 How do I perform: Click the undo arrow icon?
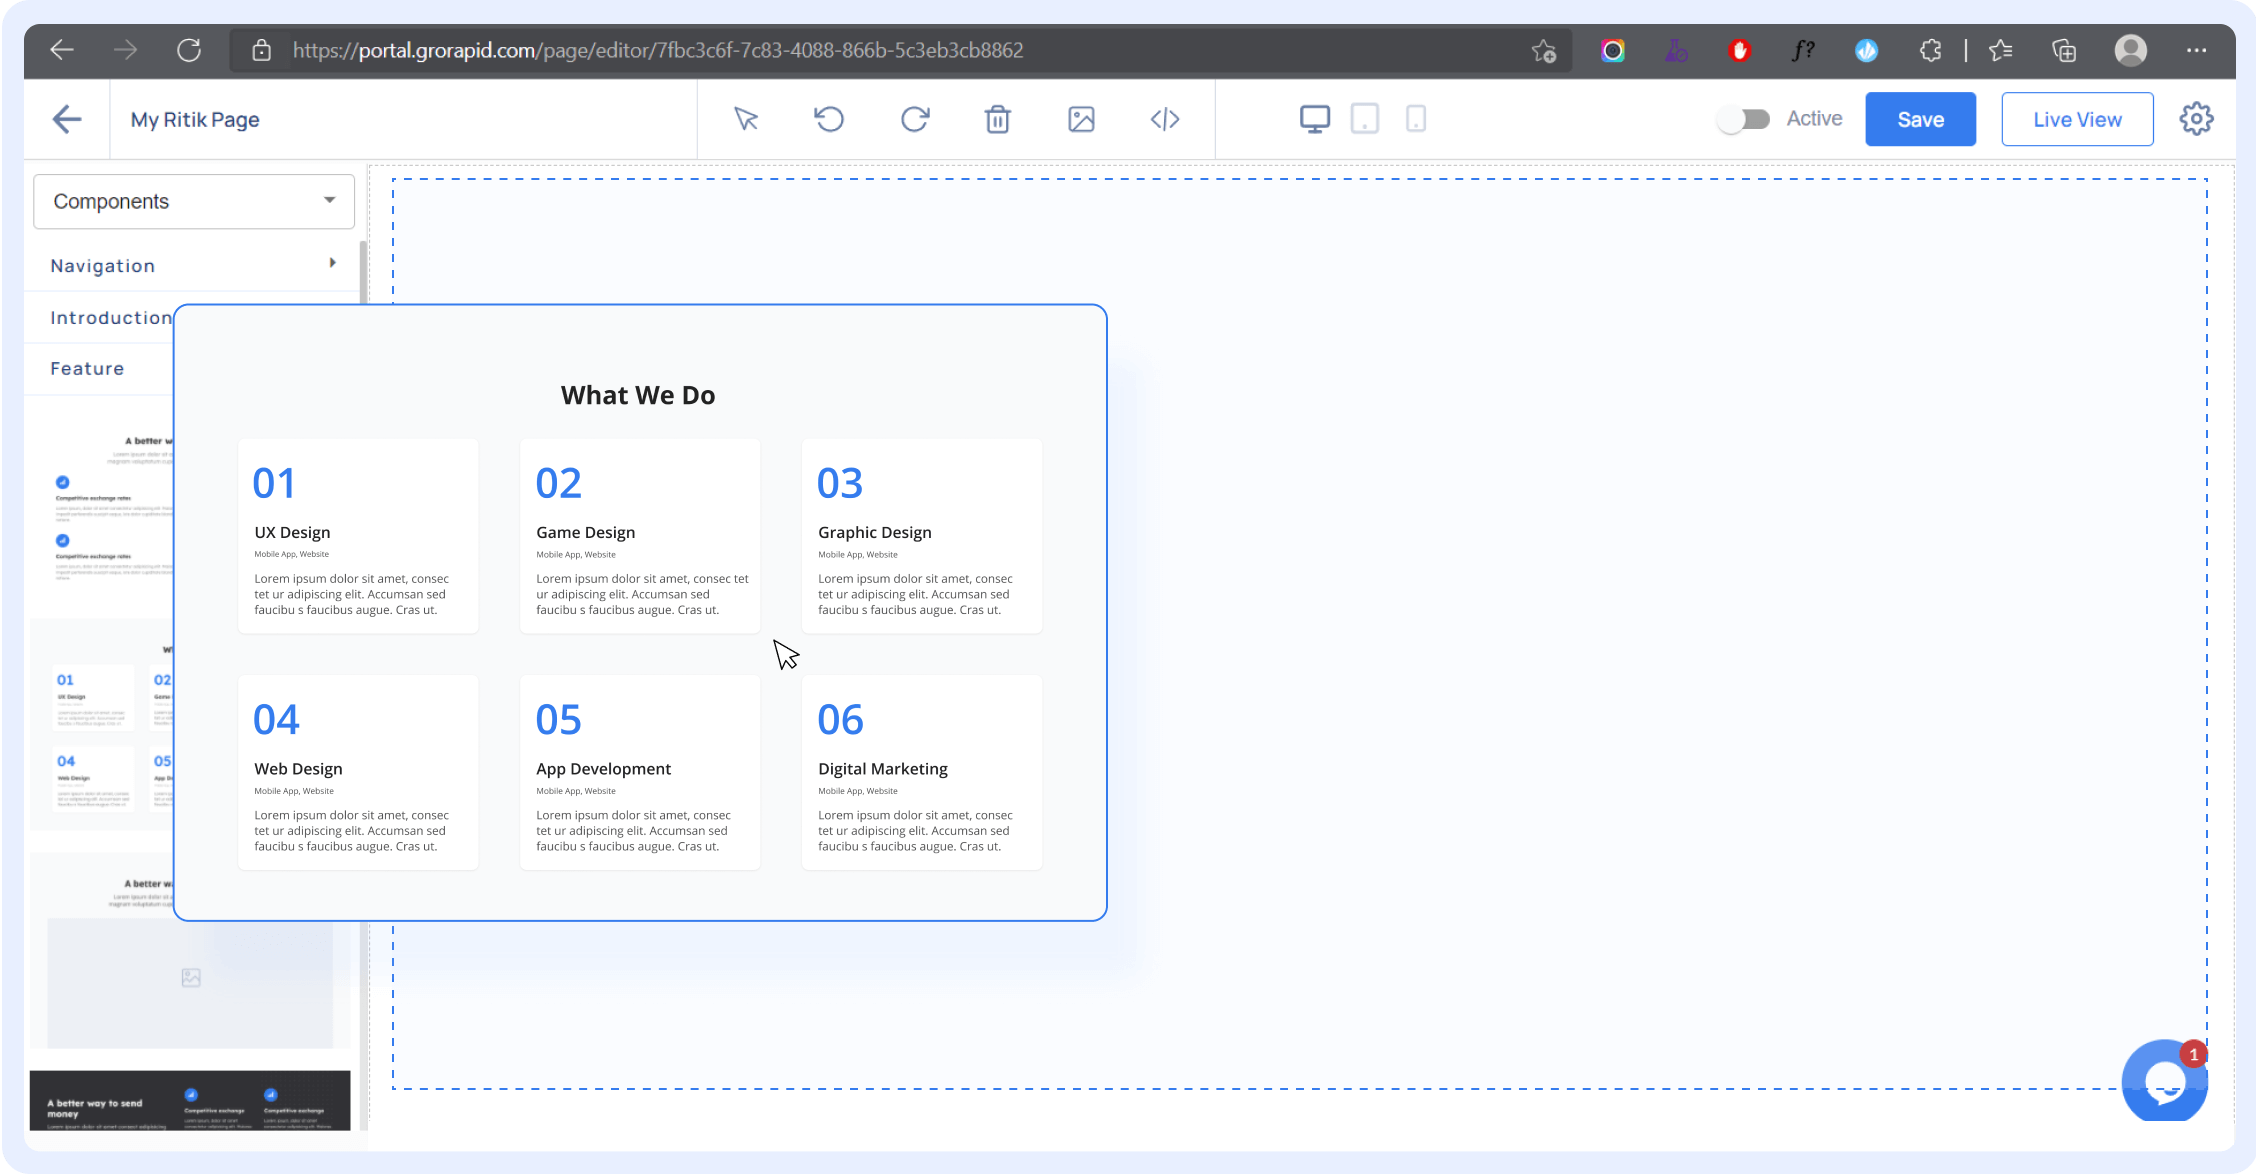(x=829, y=119)
